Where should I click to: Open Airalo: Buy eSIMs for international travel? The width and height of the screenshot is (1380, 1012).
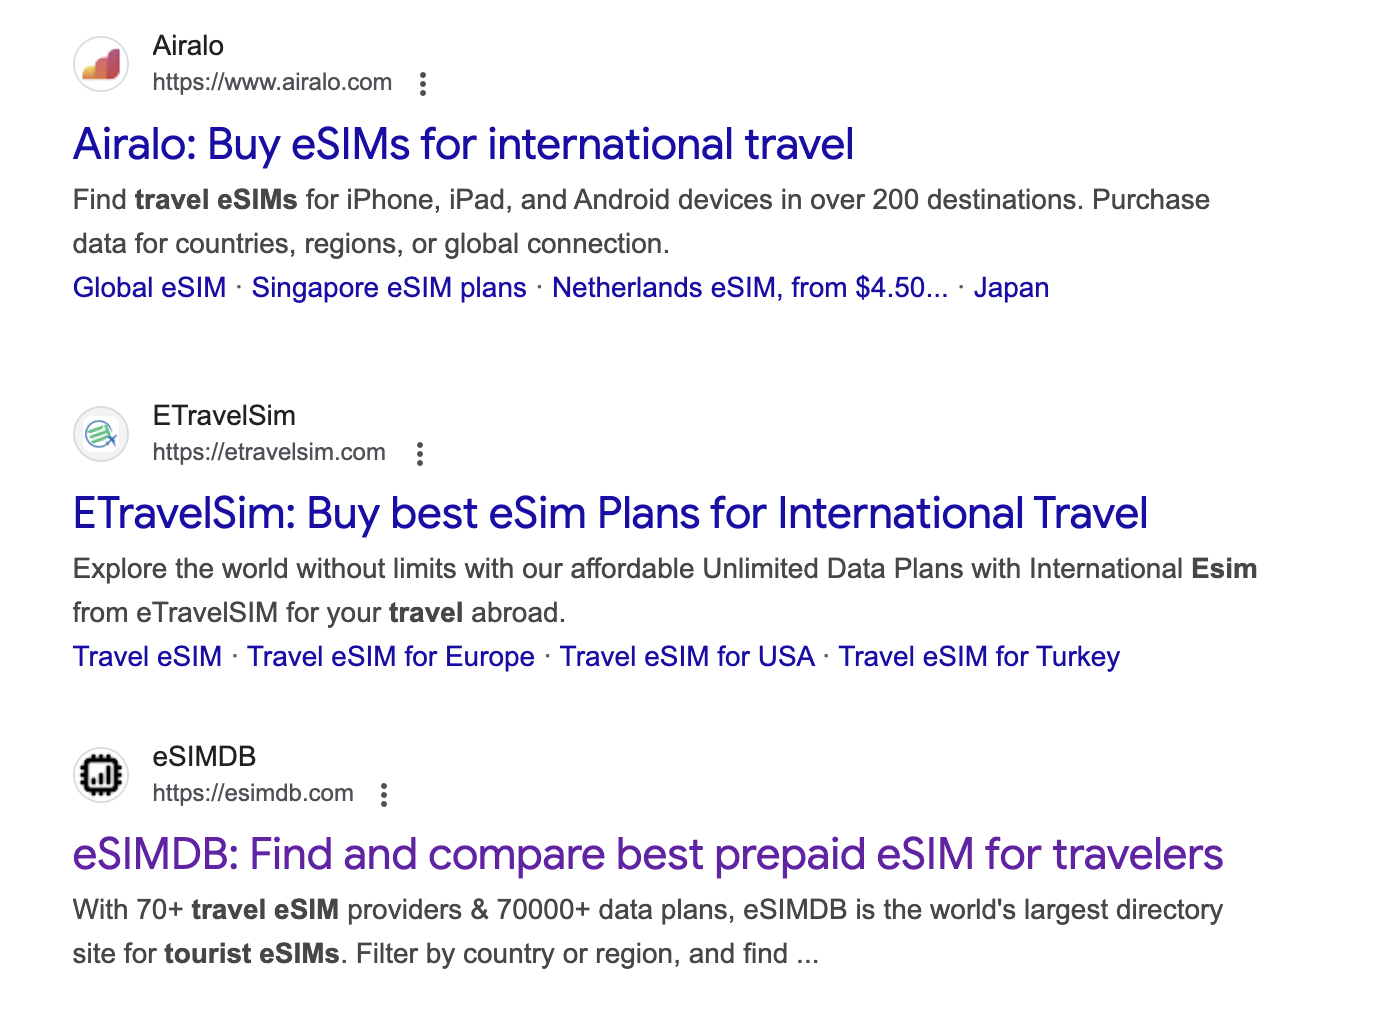tap(464, 144)
